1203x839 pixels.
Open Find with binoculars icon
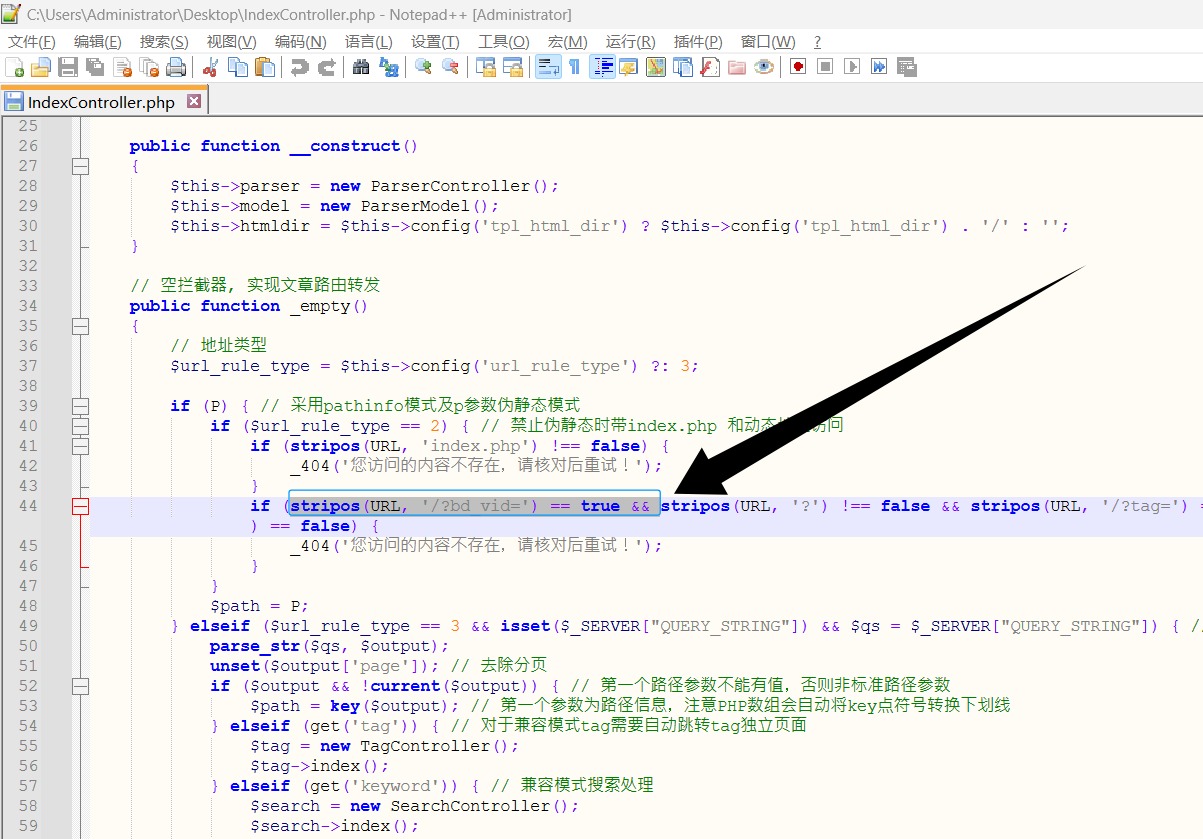[361, 67]
